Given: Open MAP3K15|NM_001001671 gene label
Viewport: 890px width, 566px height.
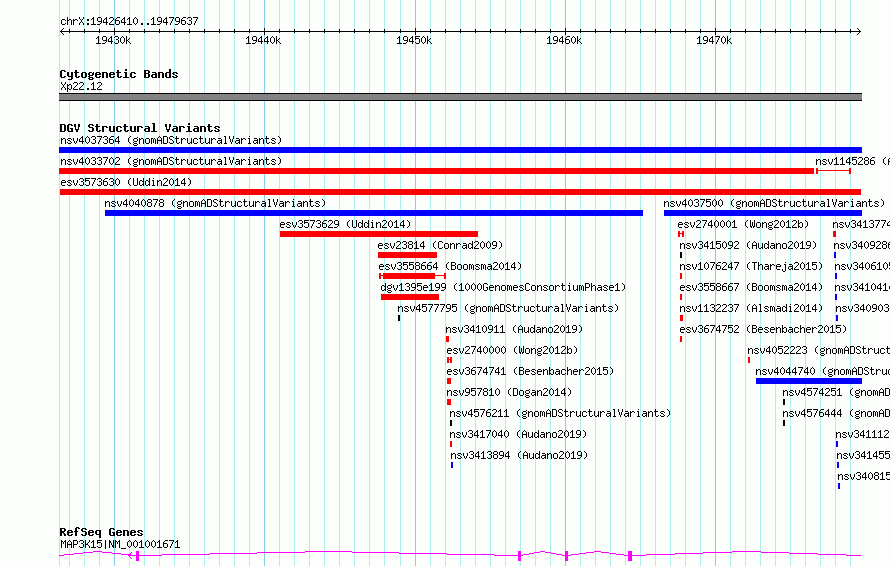Looking at the screenshot, I should coord(120,544).
